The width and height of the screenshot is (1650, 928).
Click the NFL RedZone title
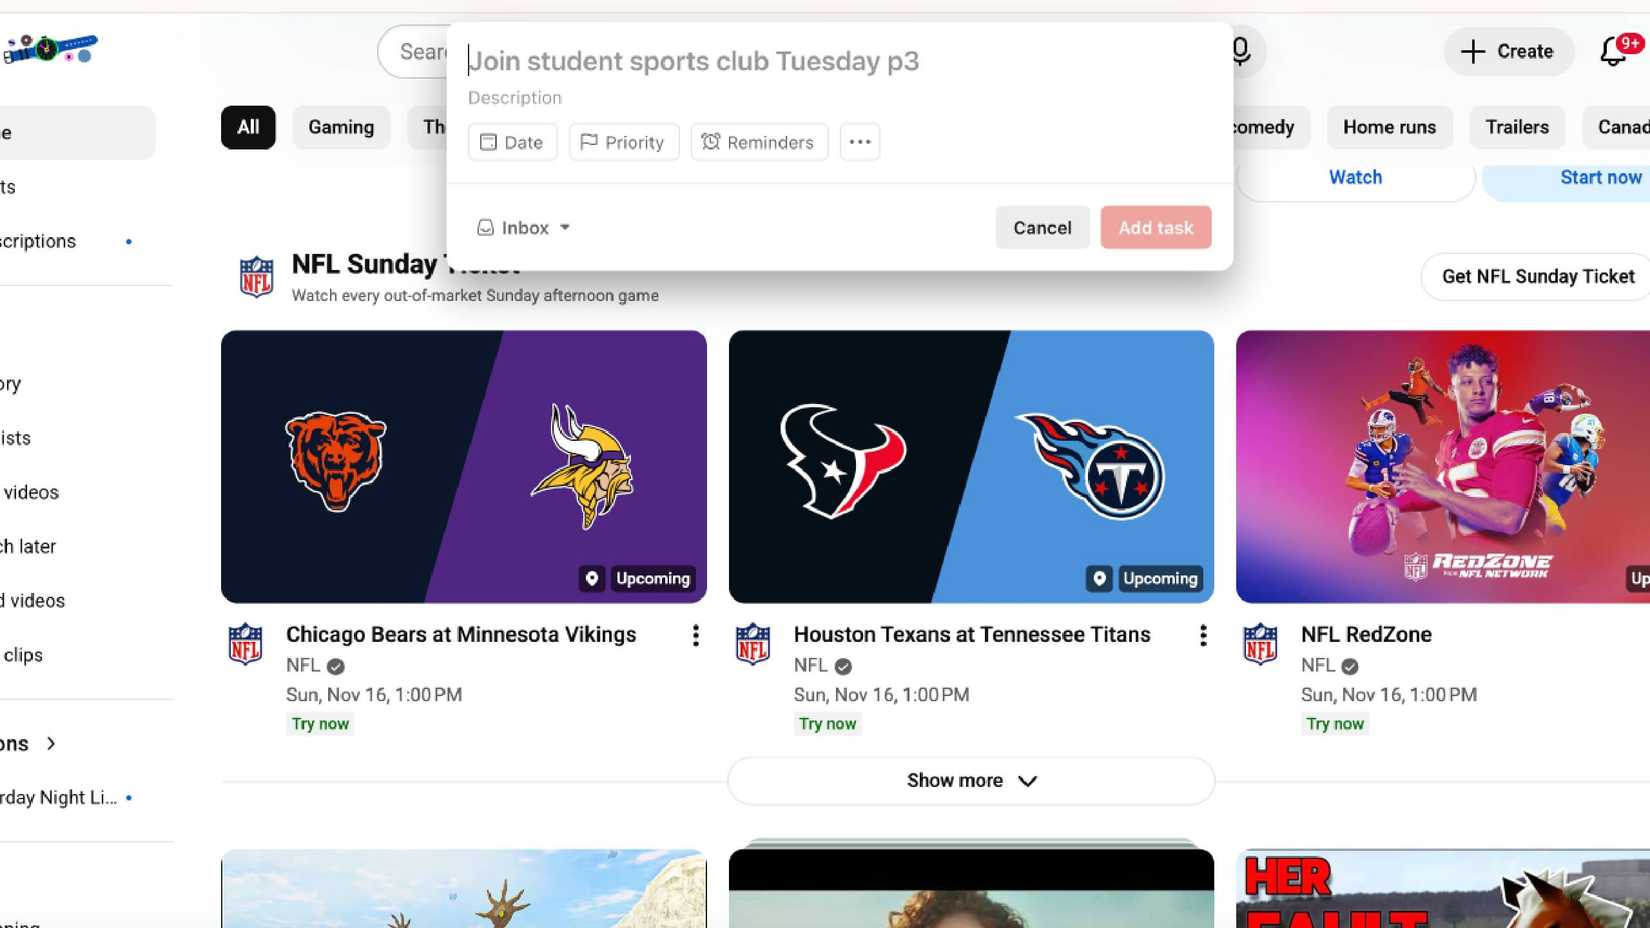click(1366, 635)
